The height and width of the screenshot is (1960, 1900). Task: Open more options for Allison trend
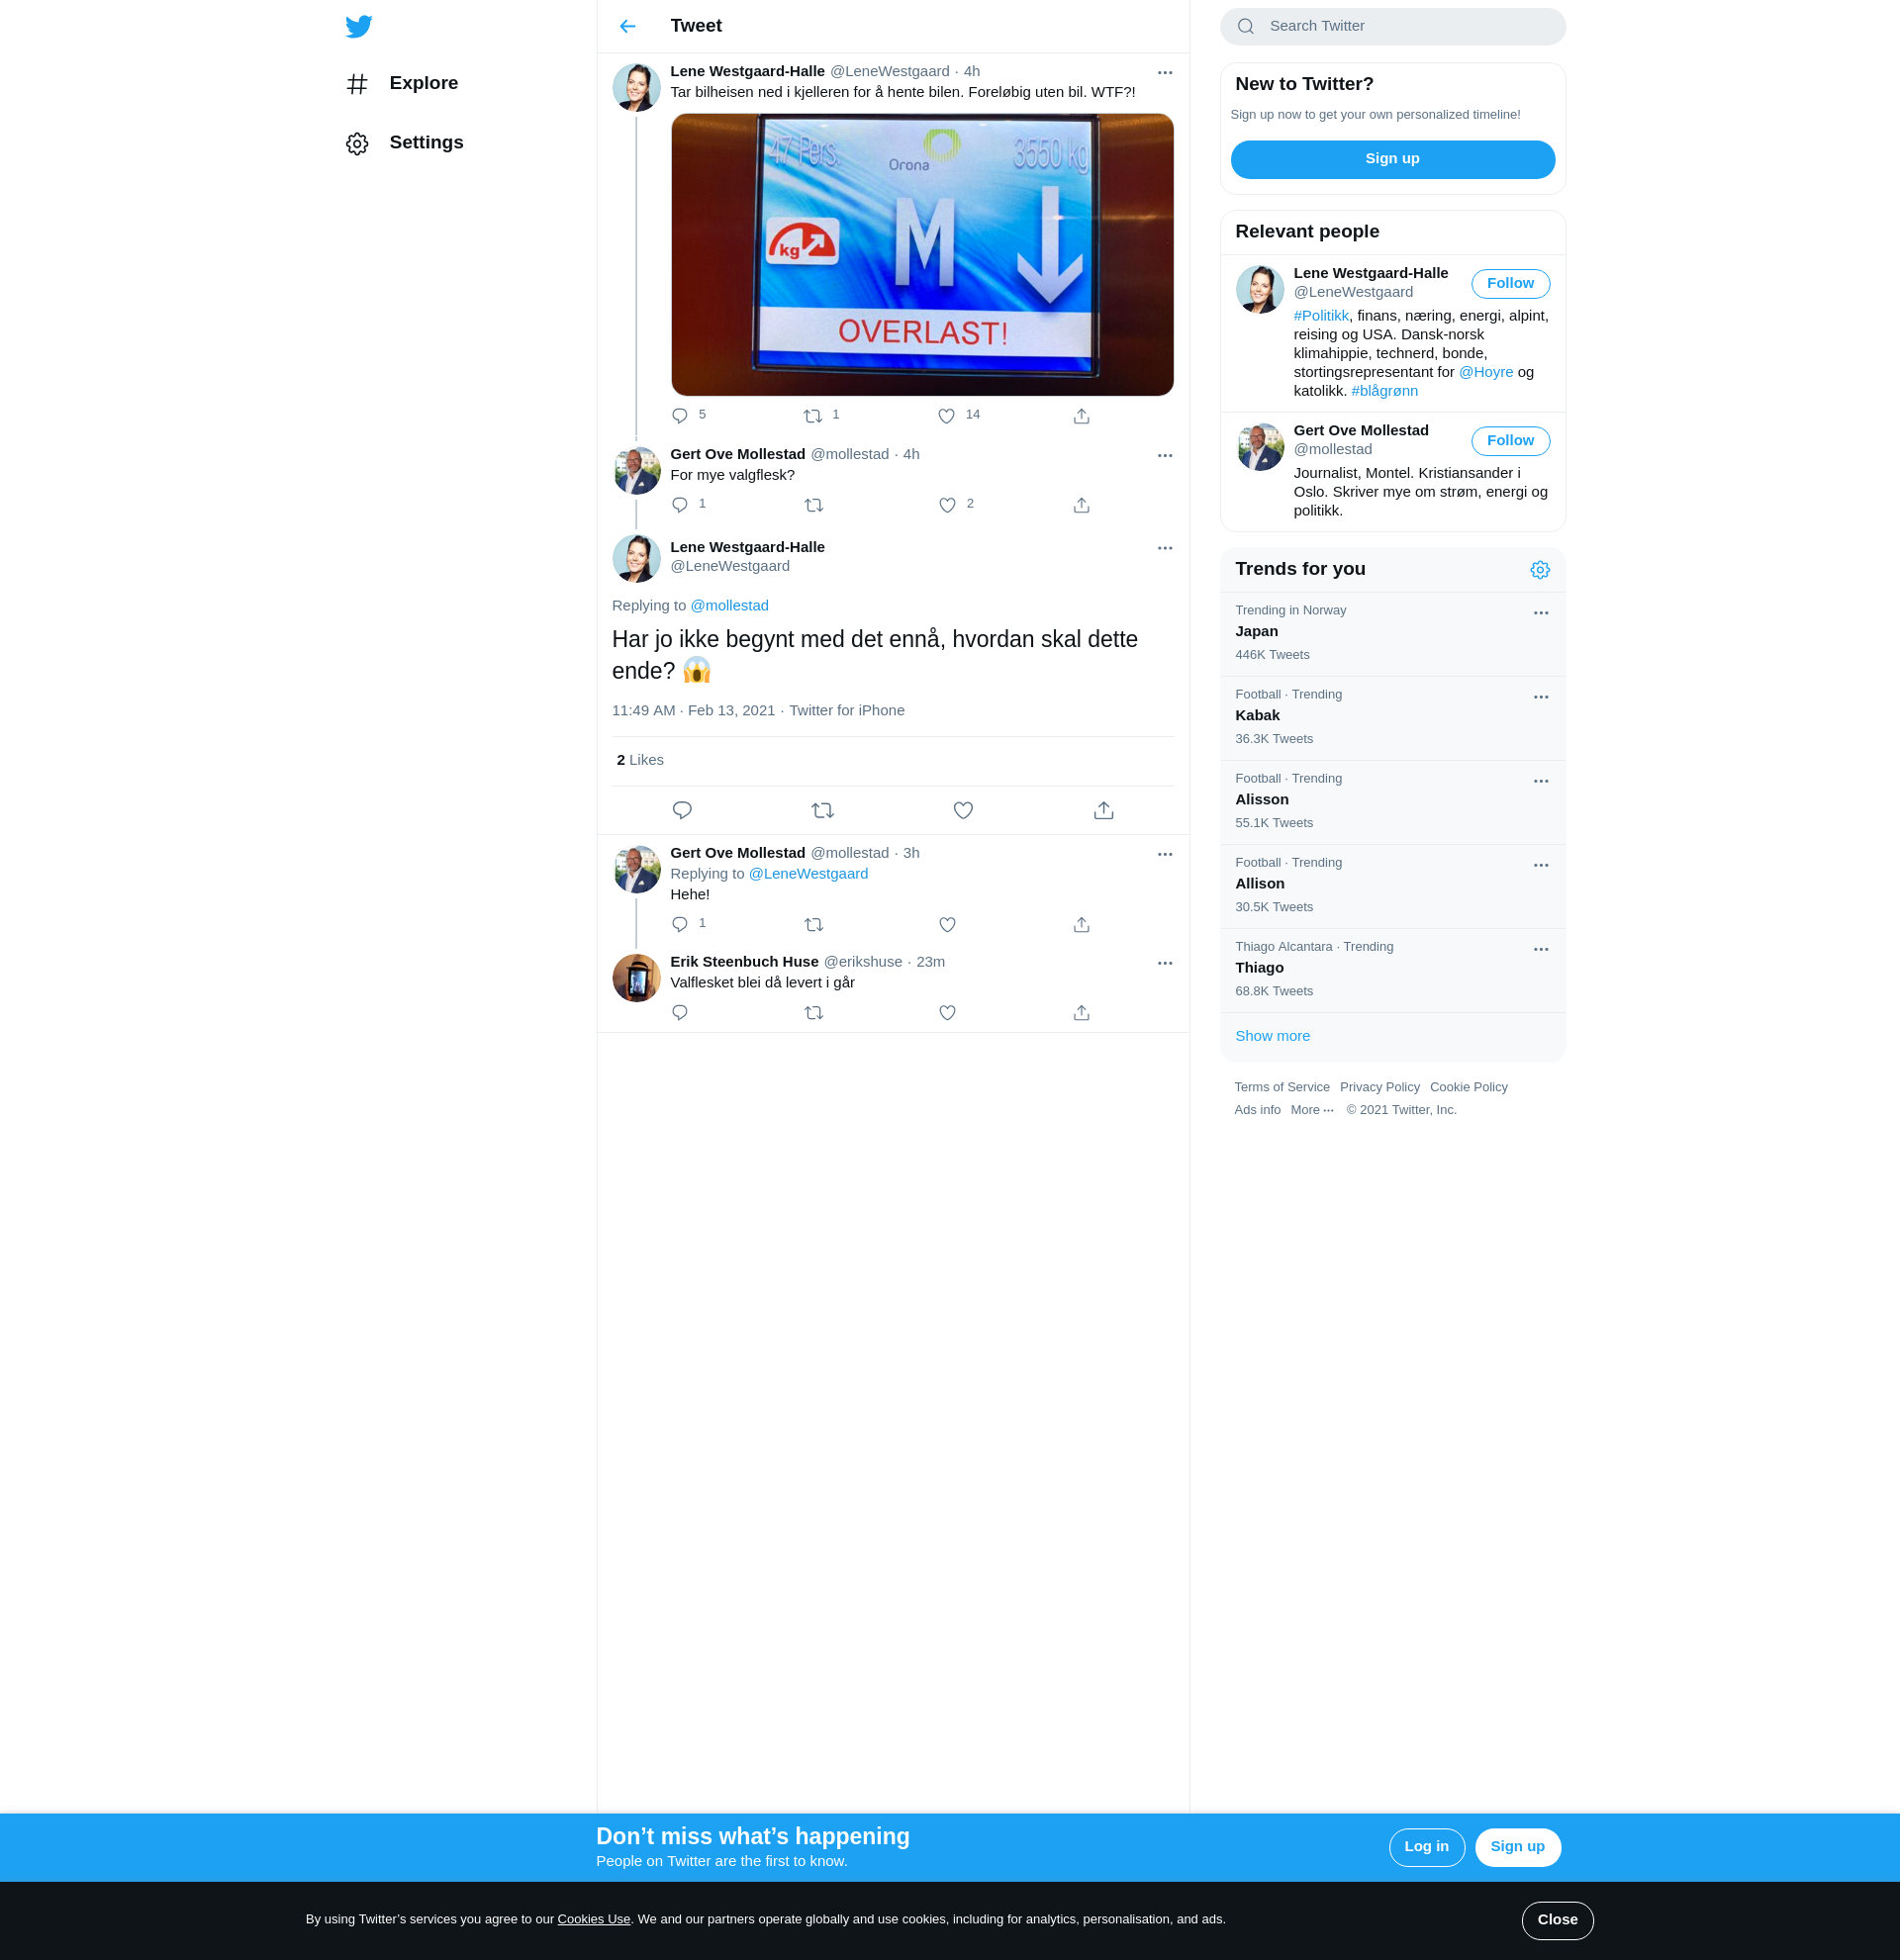coord(1541,865)
